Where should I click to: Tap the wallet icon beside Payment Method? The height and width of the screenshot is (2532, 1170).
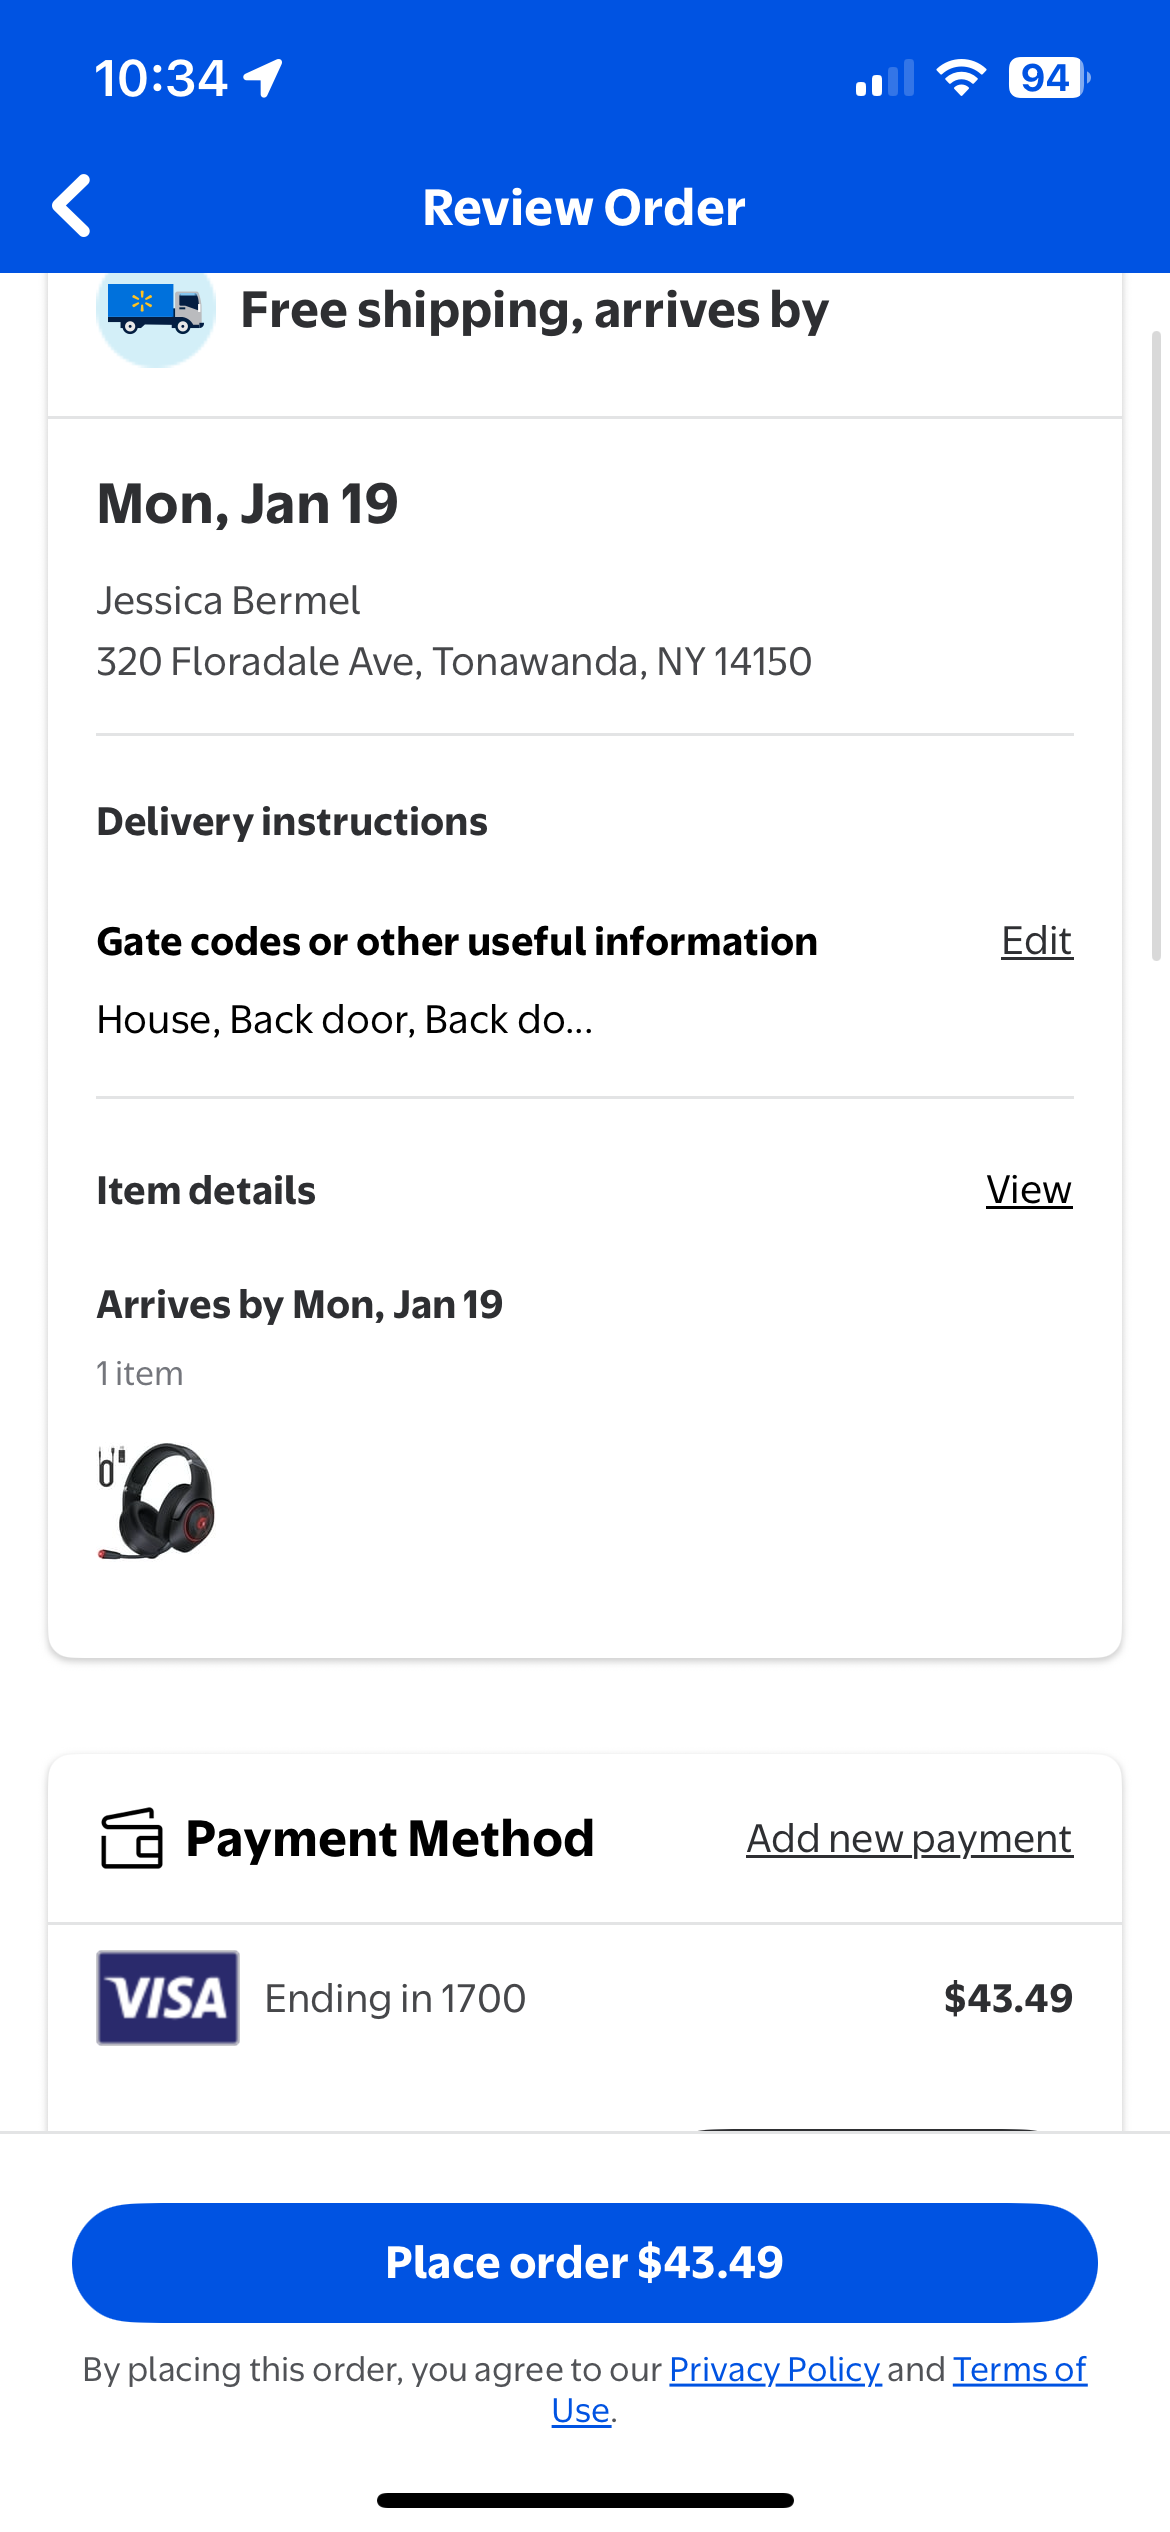(x=131, y=1838)
